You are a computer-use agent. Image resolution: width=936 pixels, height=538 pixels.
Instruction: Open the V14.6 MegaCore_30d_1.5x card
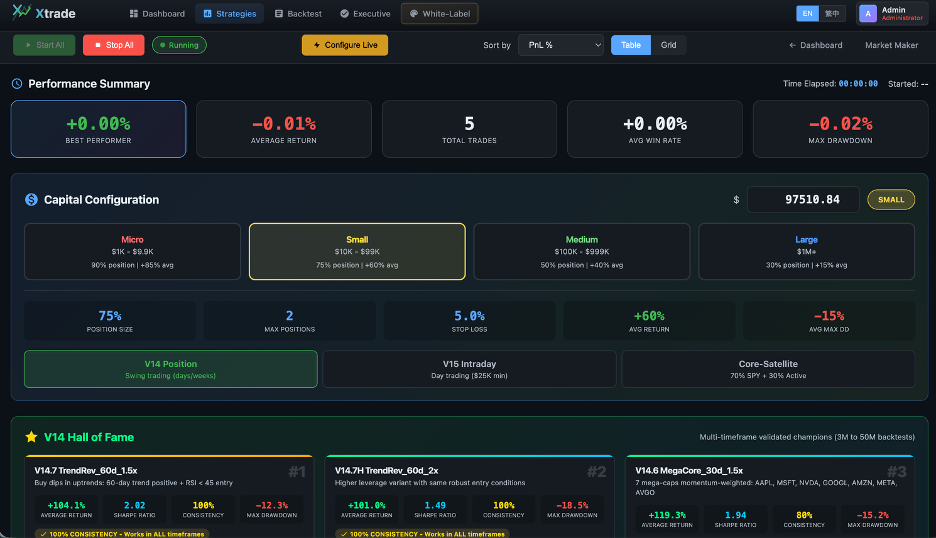770,496
